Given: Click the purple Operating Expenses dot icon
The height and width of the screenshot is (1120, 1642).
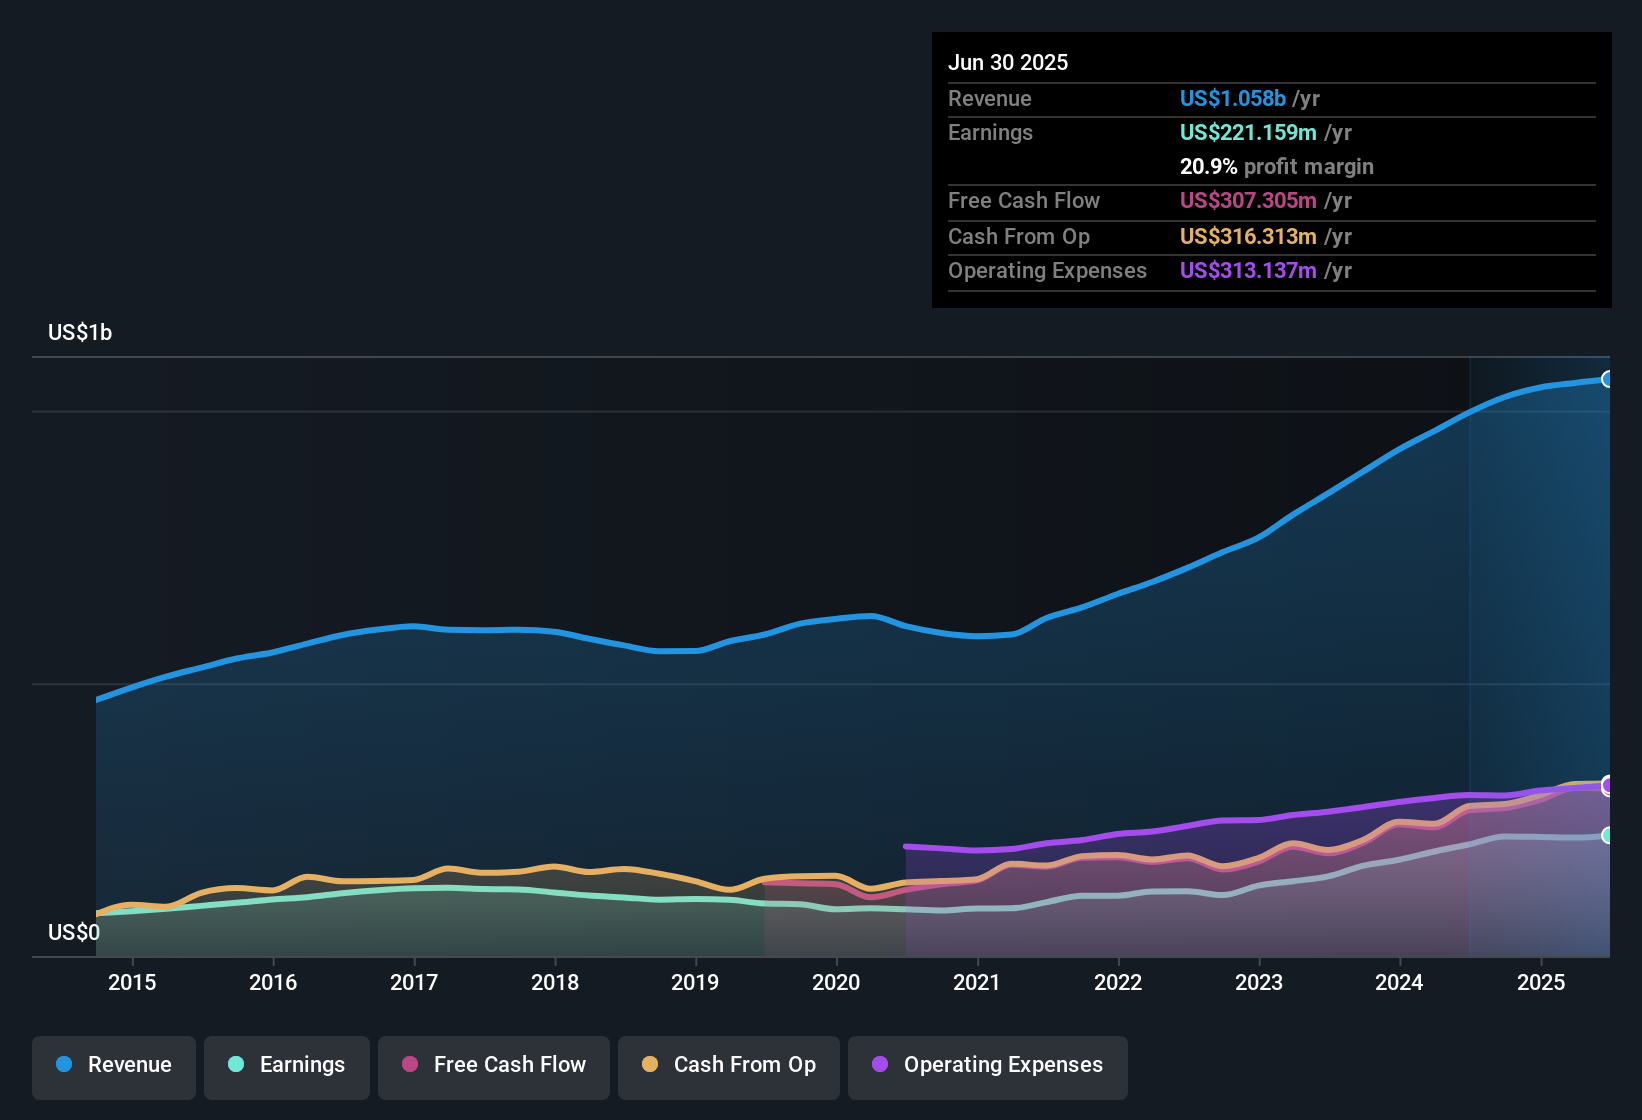Looking at the screenshot, I should point(879,1065).
